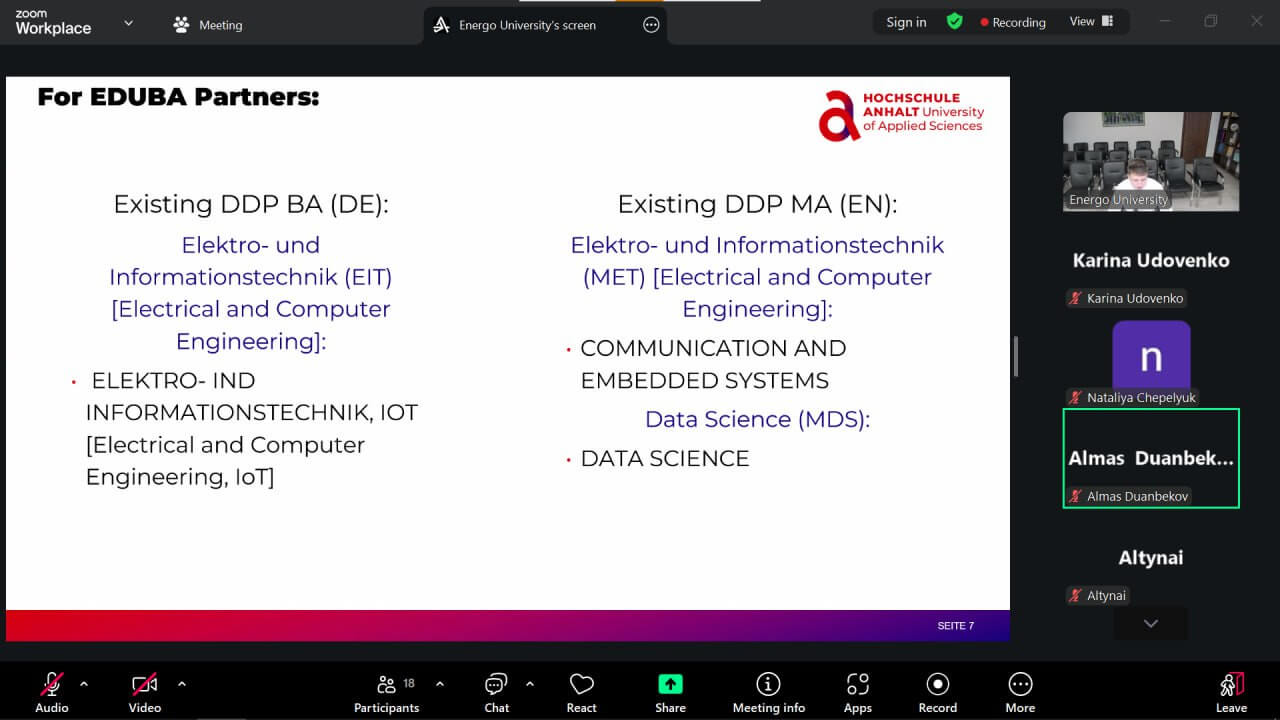The width and height of the screenshot is (1280, 720).
Task: Open the Zoom Workplace dropdown arrow
Action: click(128, 23)
